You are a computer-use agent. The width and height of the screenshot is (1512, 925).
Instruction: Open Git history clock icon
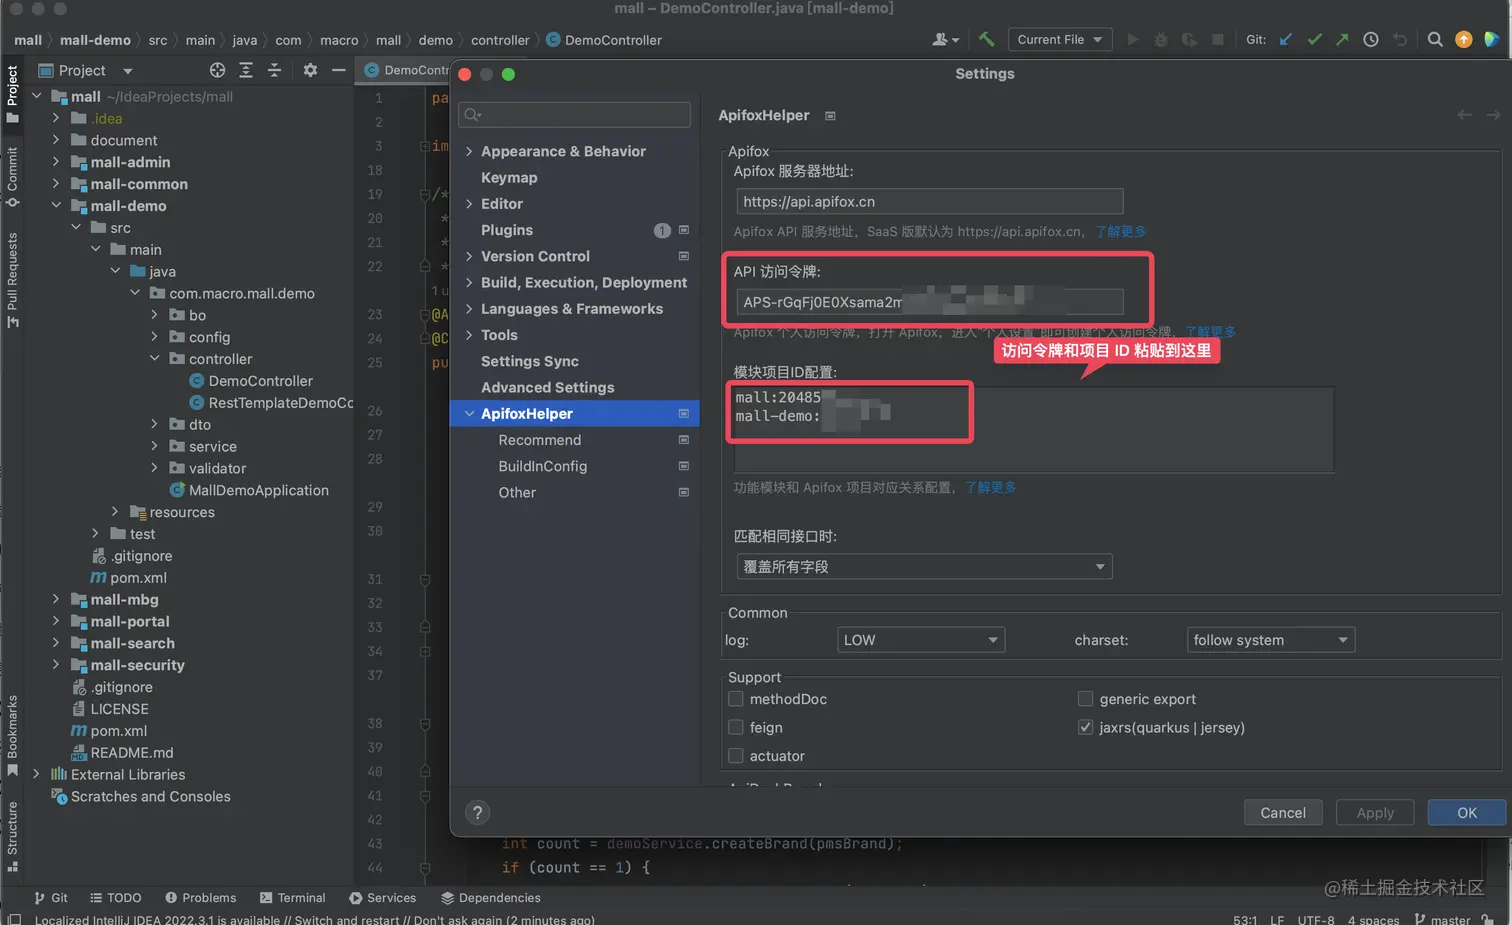coord(1371,40)
